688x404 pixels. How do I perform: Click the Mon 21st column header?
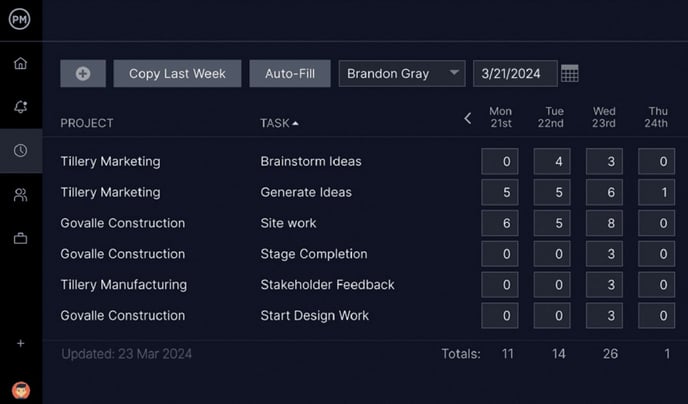501,117
